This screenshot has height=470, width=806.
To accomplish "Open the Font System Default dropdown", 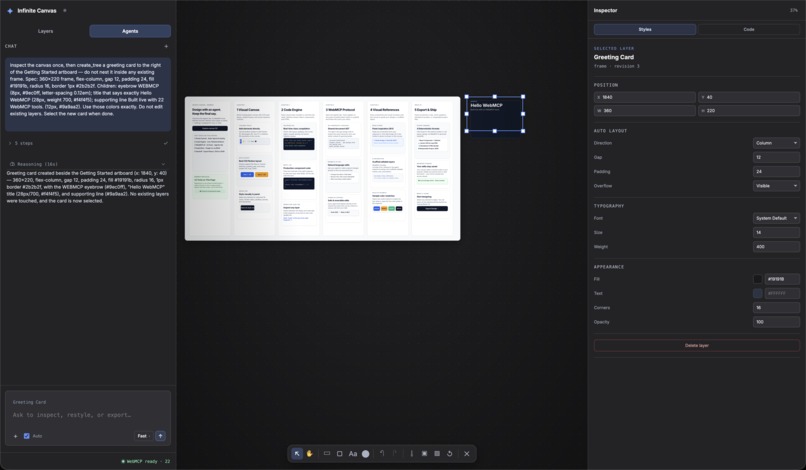I will 776,218.
